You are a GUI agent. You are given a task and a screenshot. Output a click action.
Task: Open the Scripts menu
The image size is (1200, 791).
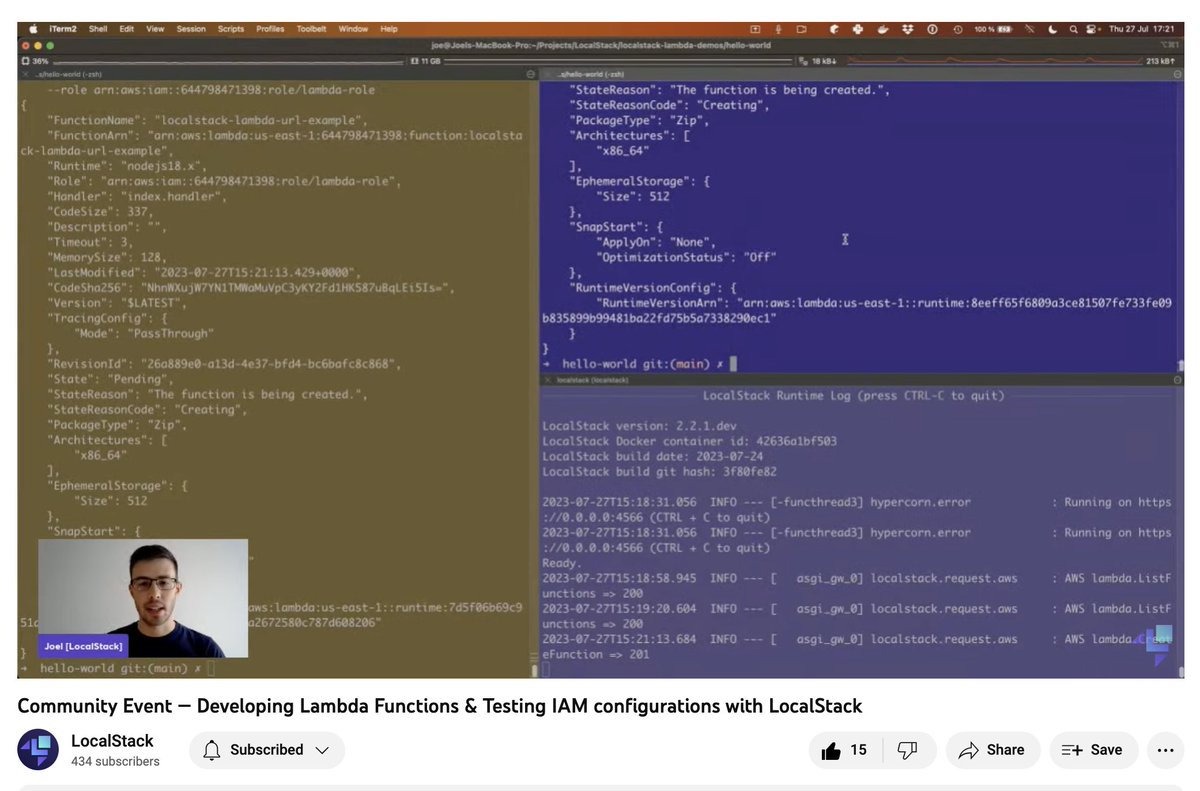coord(231,29)
